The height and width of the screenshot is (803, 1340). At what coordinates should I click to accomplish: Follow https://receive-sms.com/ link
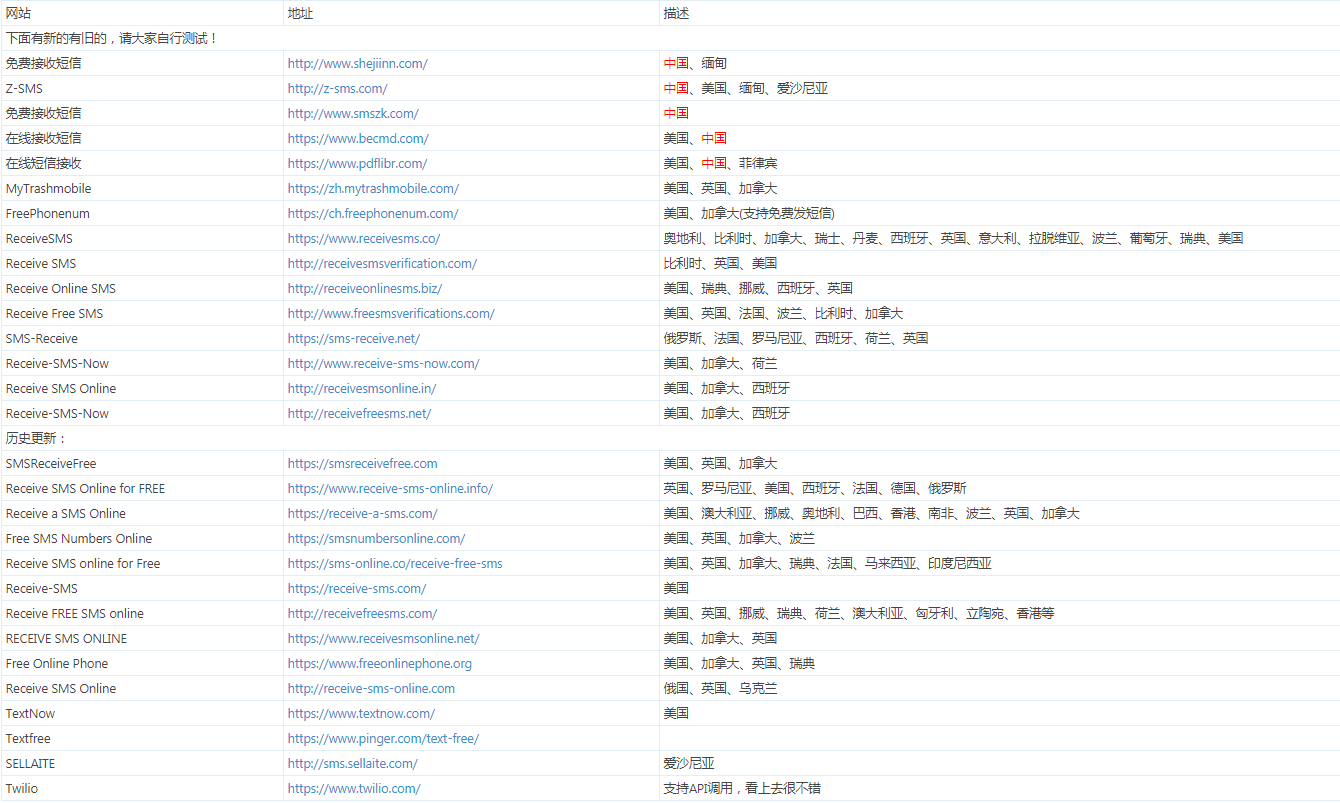[357, 588]
